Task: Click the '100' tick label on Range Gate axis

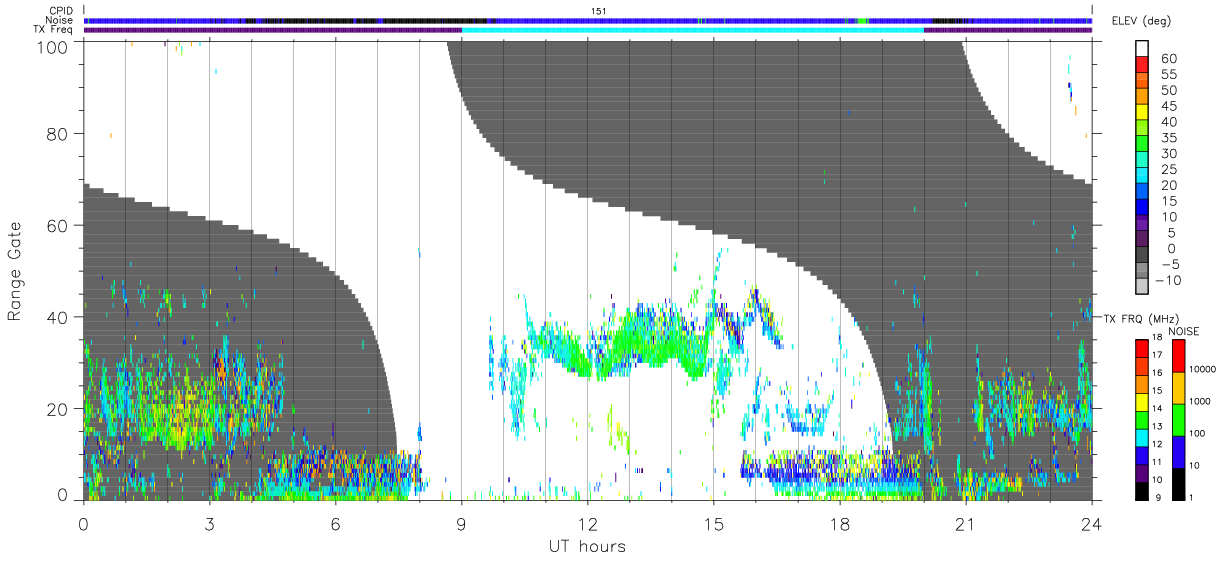Action: pyautogui.click(x=51, y=46)
